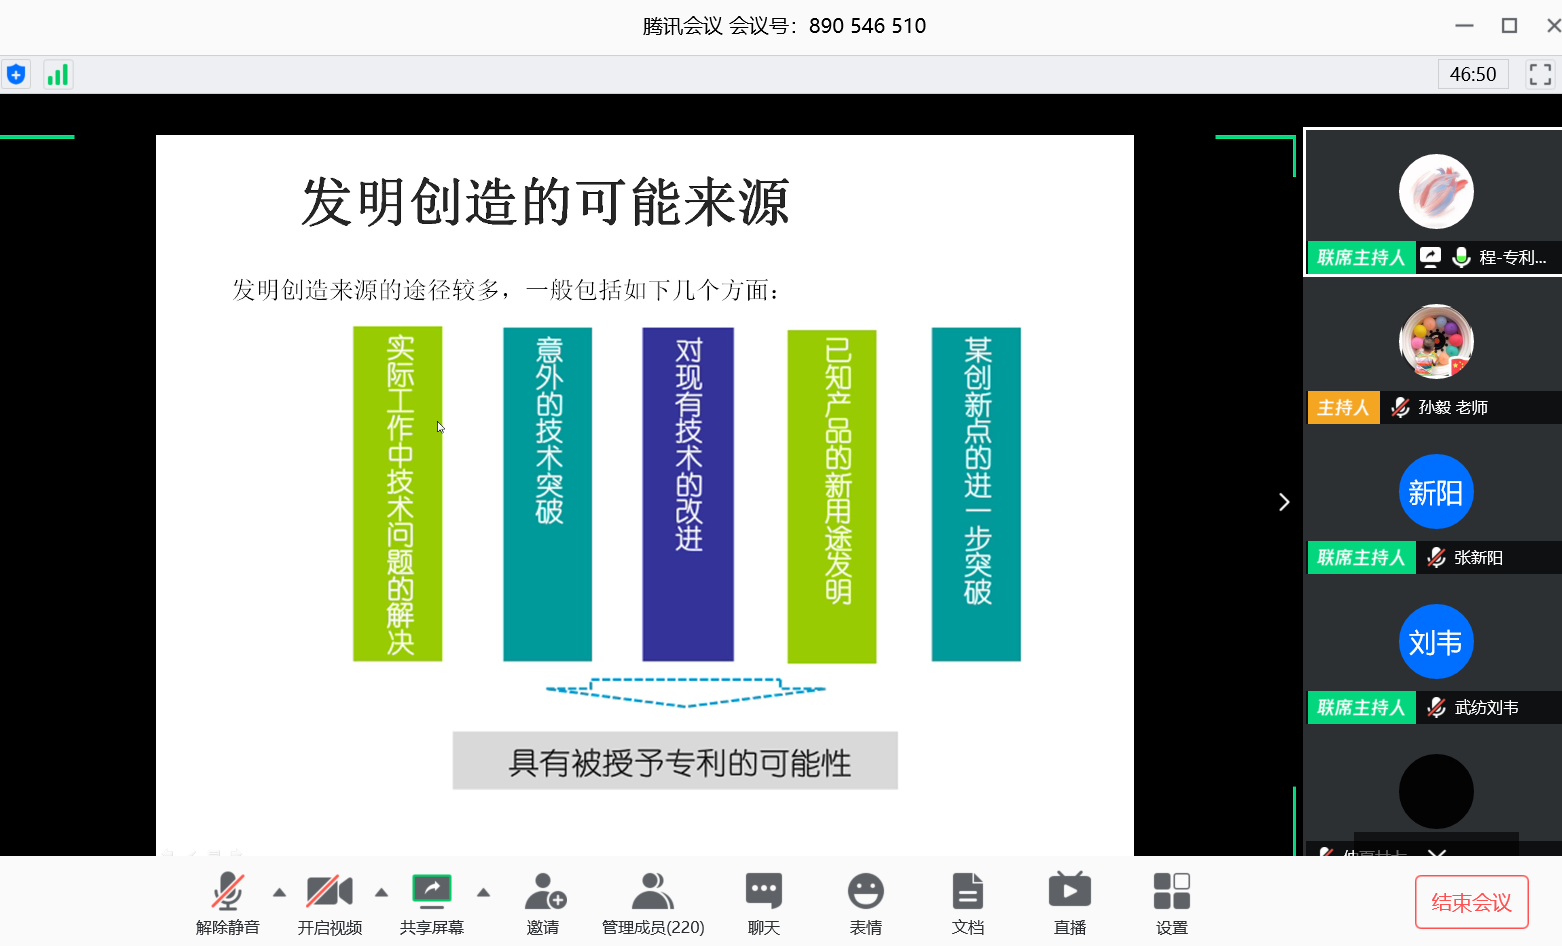Open the 聊天 chat window
Screen dimensions: 1562x946
pyautogui.click(x=764, y=903)
